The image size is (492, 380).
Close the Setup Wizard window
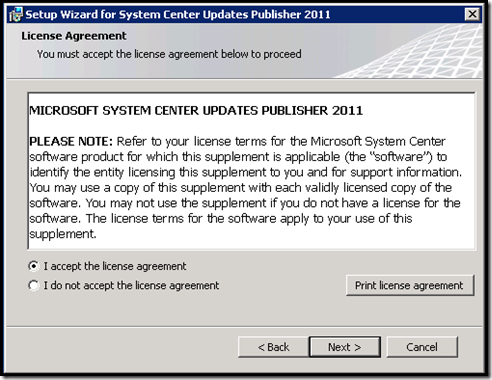tap(472, 14)
